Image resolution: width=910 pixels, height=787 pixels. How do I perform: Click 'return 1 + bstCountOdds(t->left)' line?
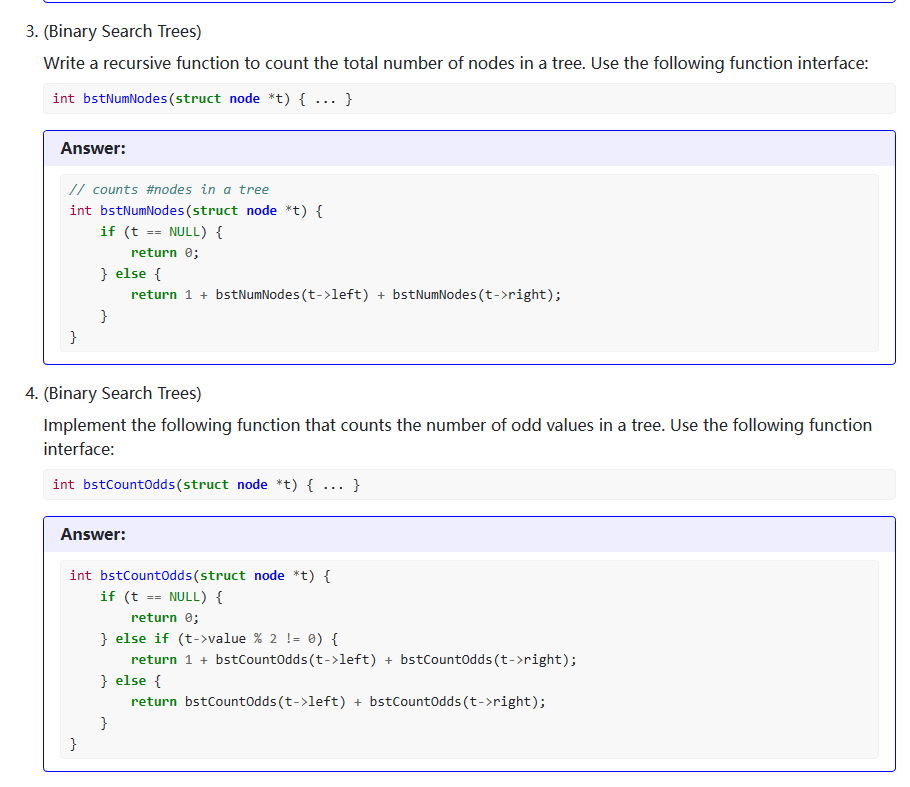tap(353, 660)
